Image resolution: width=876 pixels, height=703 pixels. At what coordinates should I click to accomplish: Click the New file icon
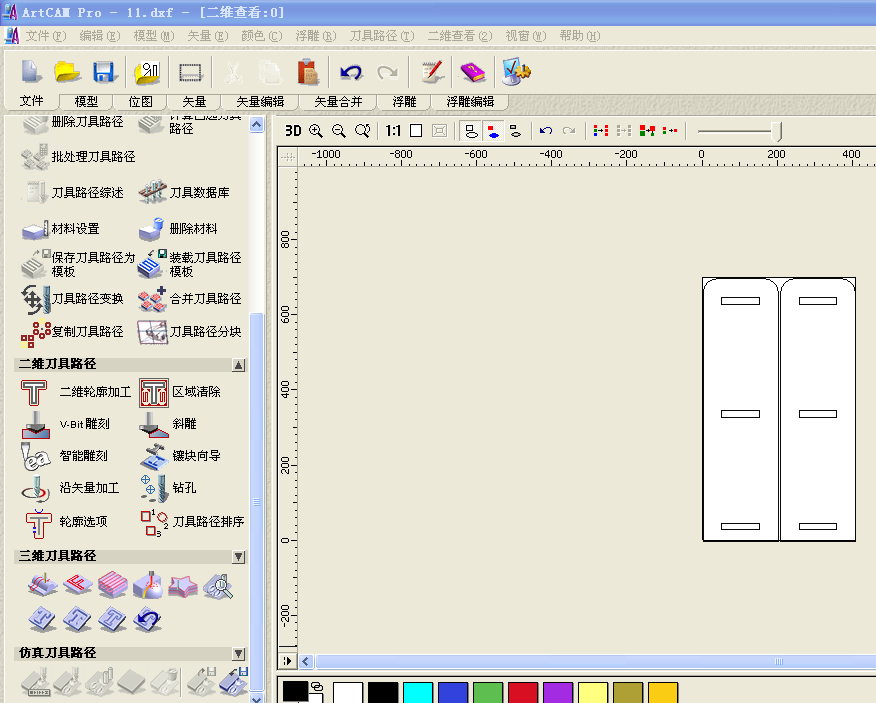coord(31,72)
